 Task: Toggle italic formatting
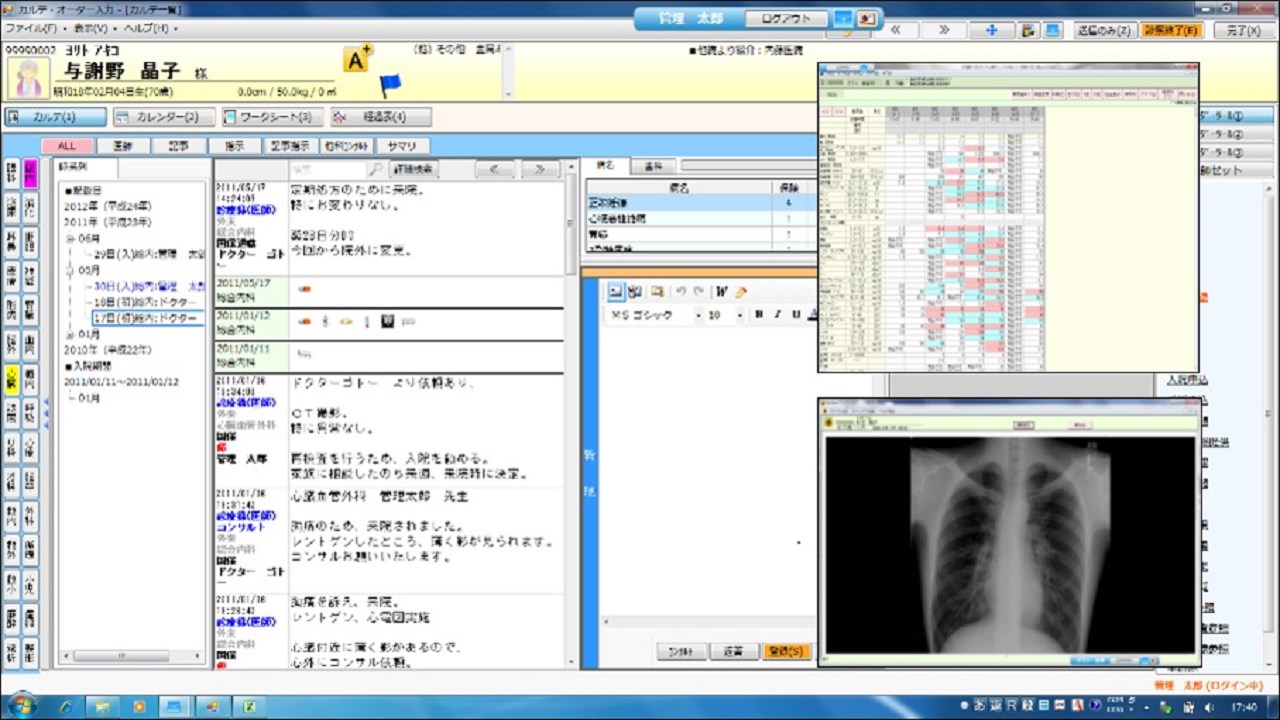(x=778, y=315)
